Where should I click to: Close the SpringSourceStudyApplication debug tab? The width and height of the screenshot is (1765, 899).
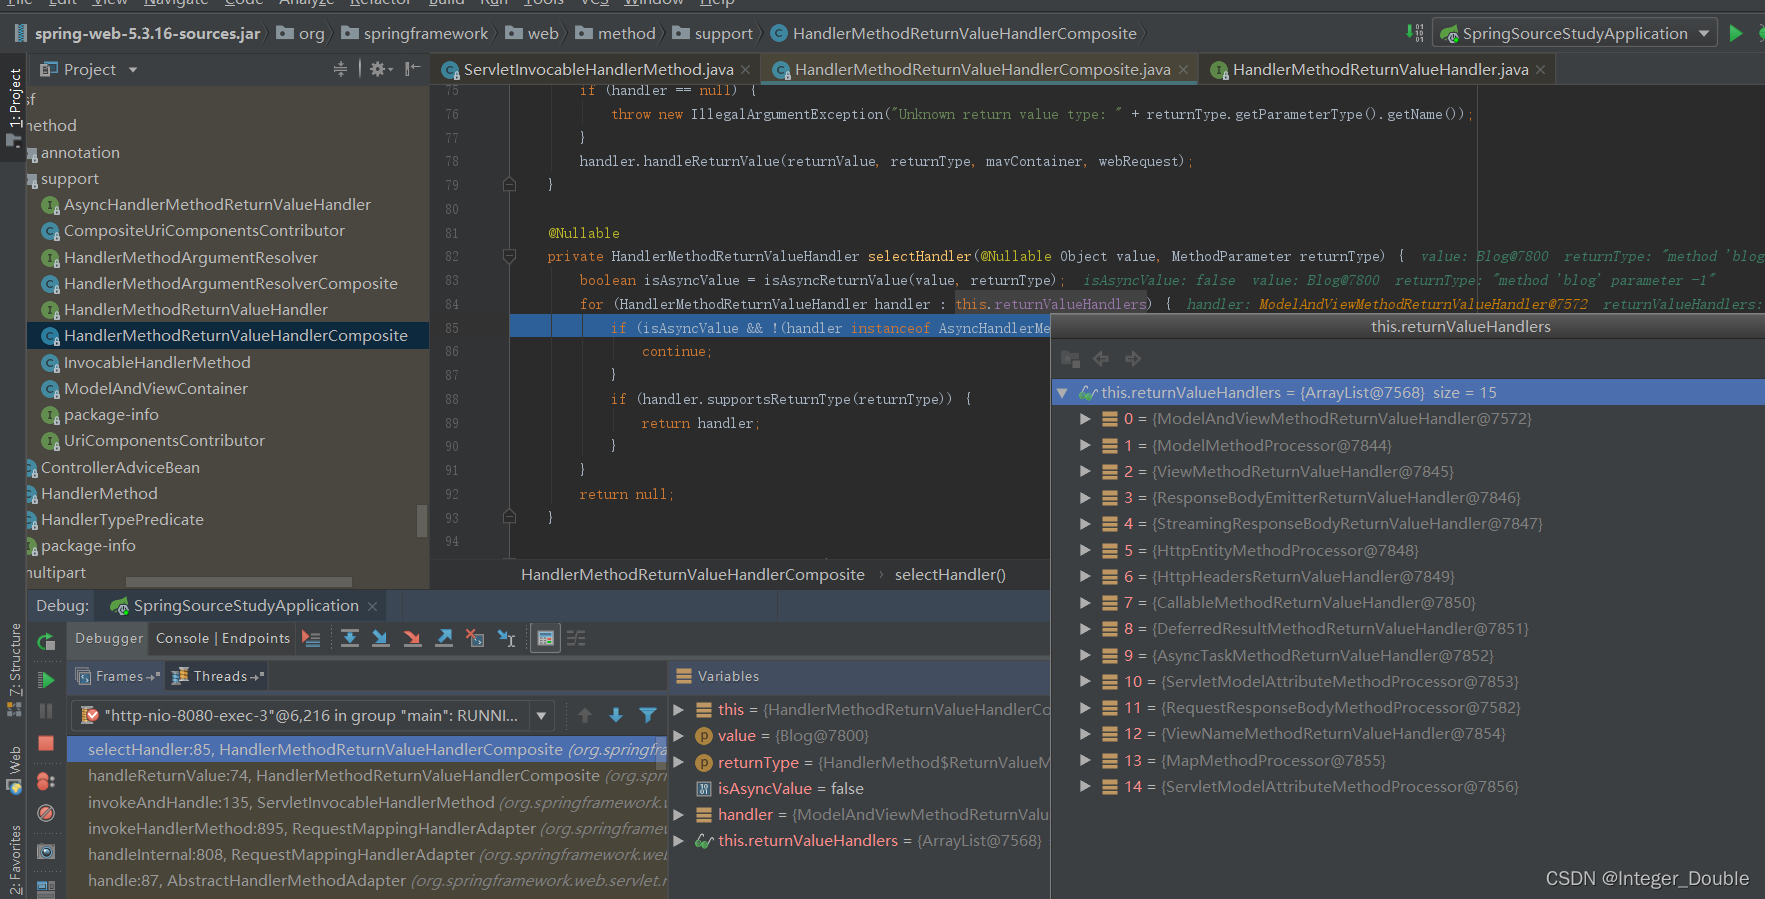(372, 606)
